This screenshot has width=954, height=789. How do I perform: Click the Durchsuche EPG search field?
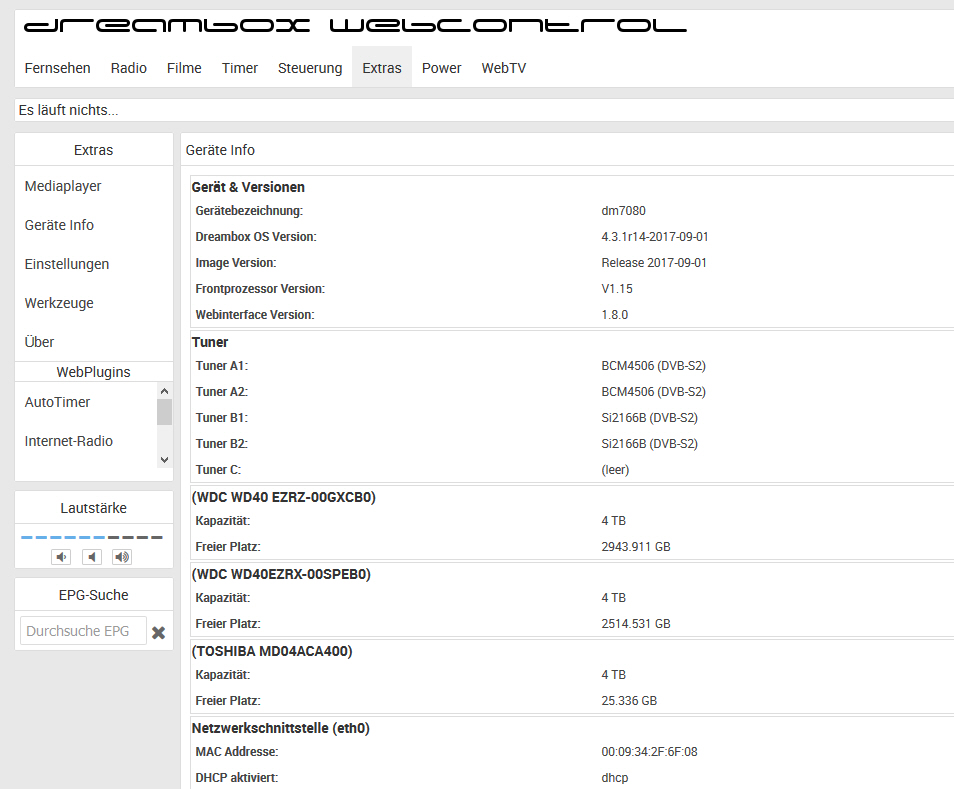coord(83,631)
